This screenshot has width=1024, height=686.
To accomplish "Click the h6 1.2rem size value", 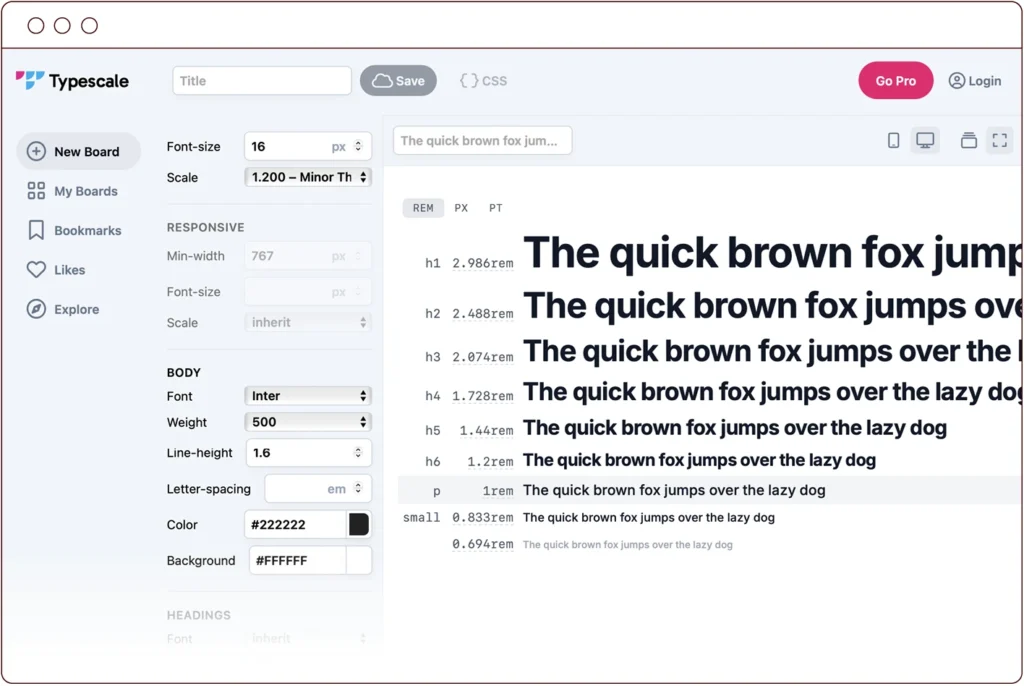I will [x=490, y=462].
